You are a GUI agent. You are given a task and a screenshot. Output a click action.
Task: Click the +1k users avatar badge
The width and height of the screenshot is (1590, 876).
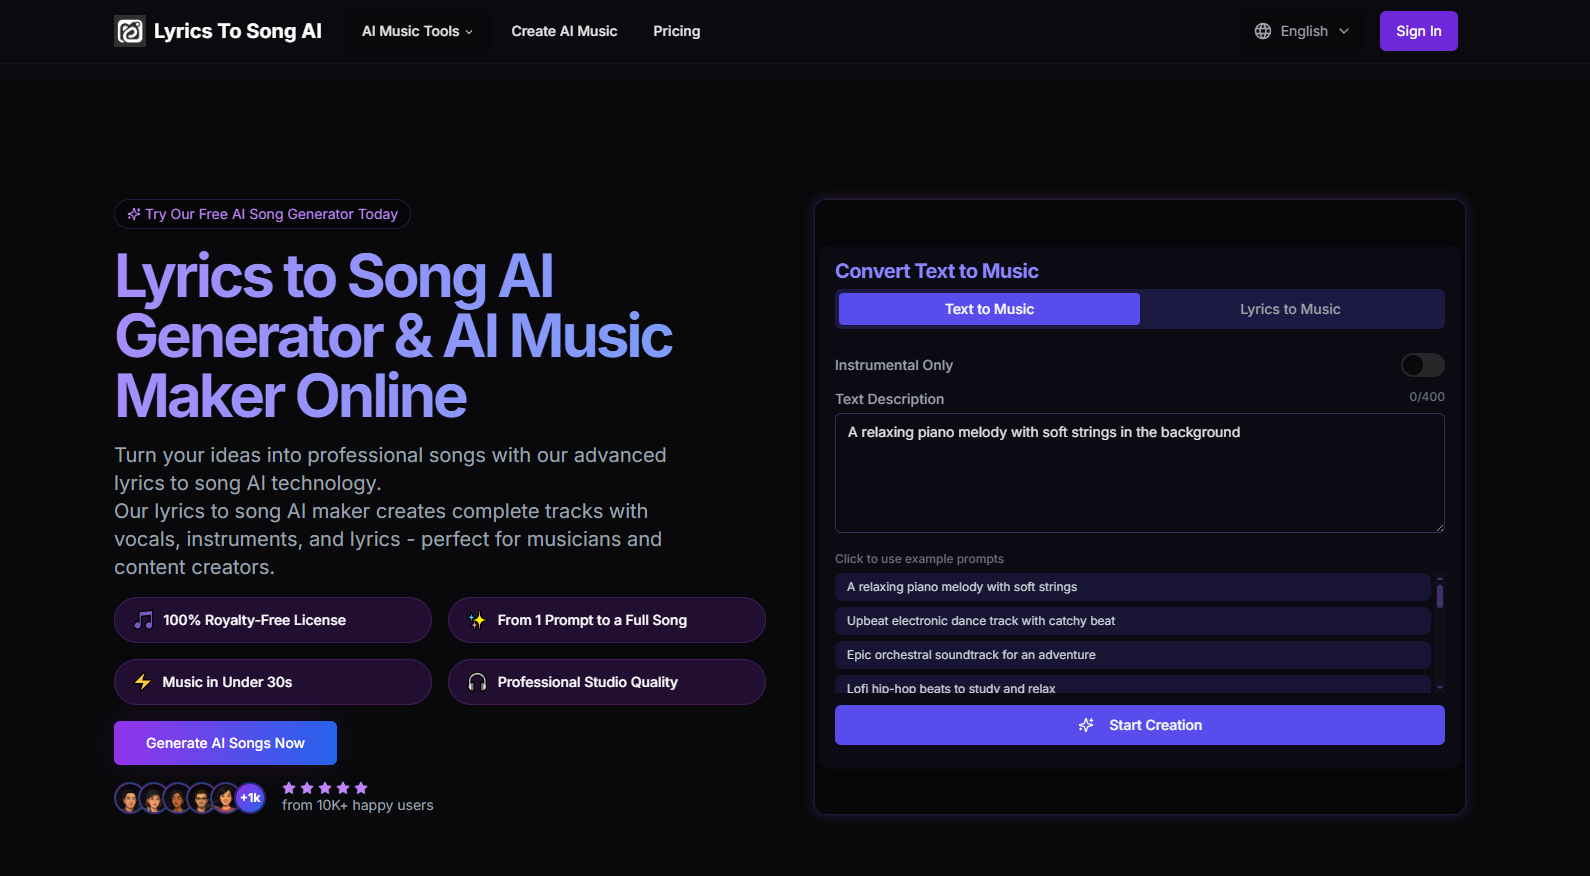point(250,798)
